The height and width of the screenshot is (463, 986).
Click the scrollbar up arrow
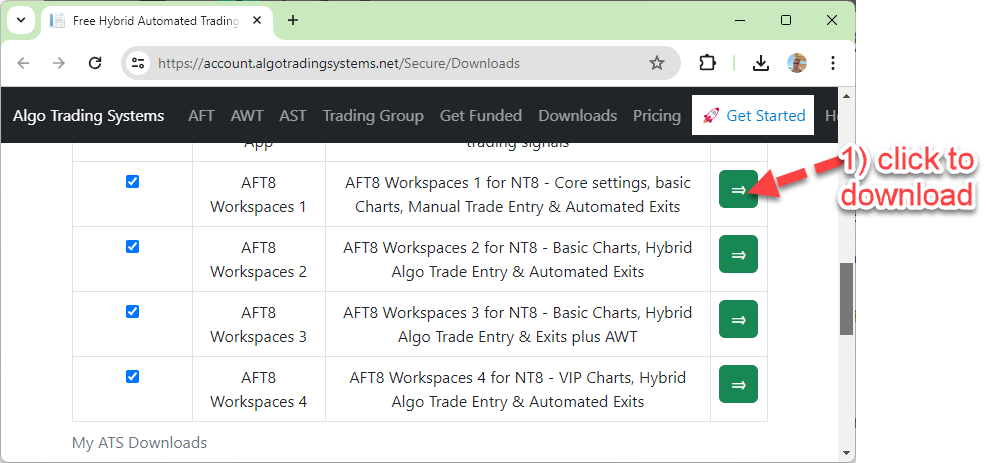coord(846,96)
